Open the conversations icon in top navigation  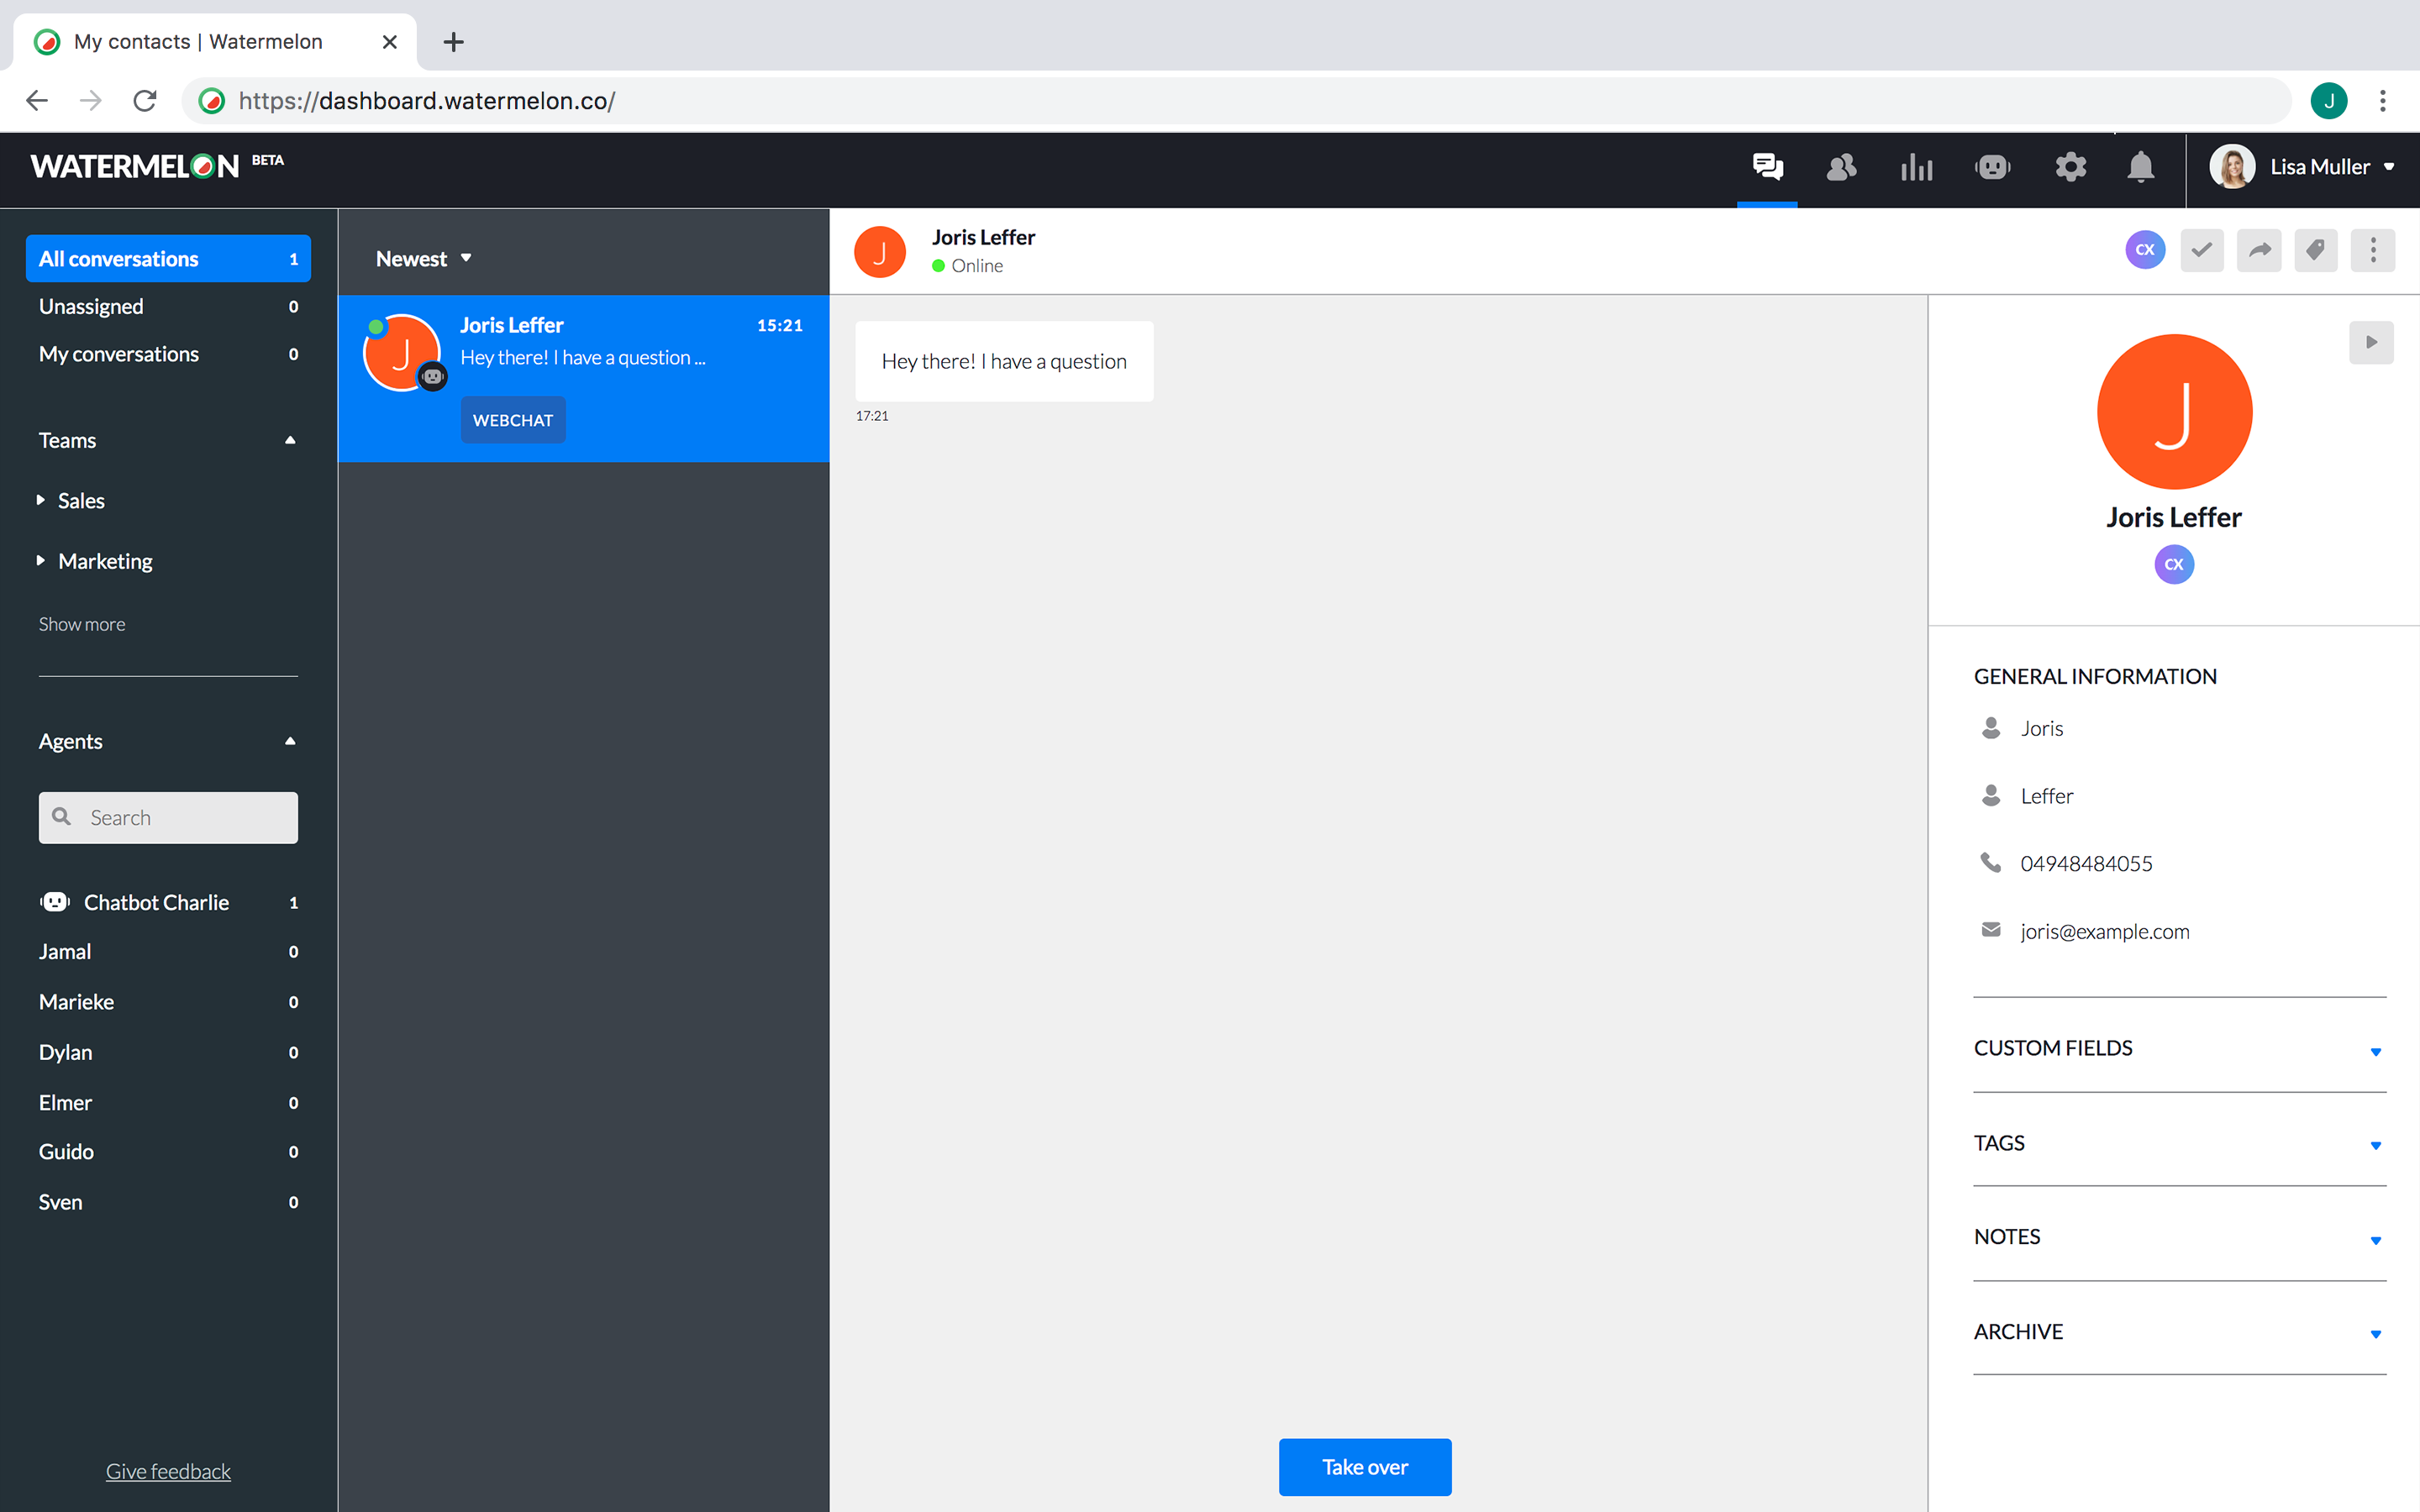pos(1767,167)
